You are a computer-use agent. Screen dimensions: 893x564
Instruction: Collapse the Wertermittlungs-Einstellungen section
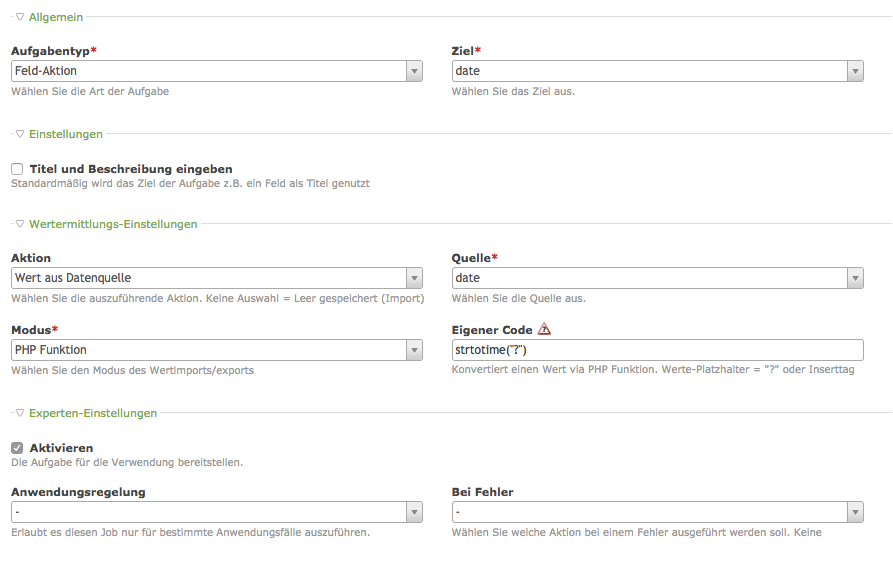pos(20,224)
